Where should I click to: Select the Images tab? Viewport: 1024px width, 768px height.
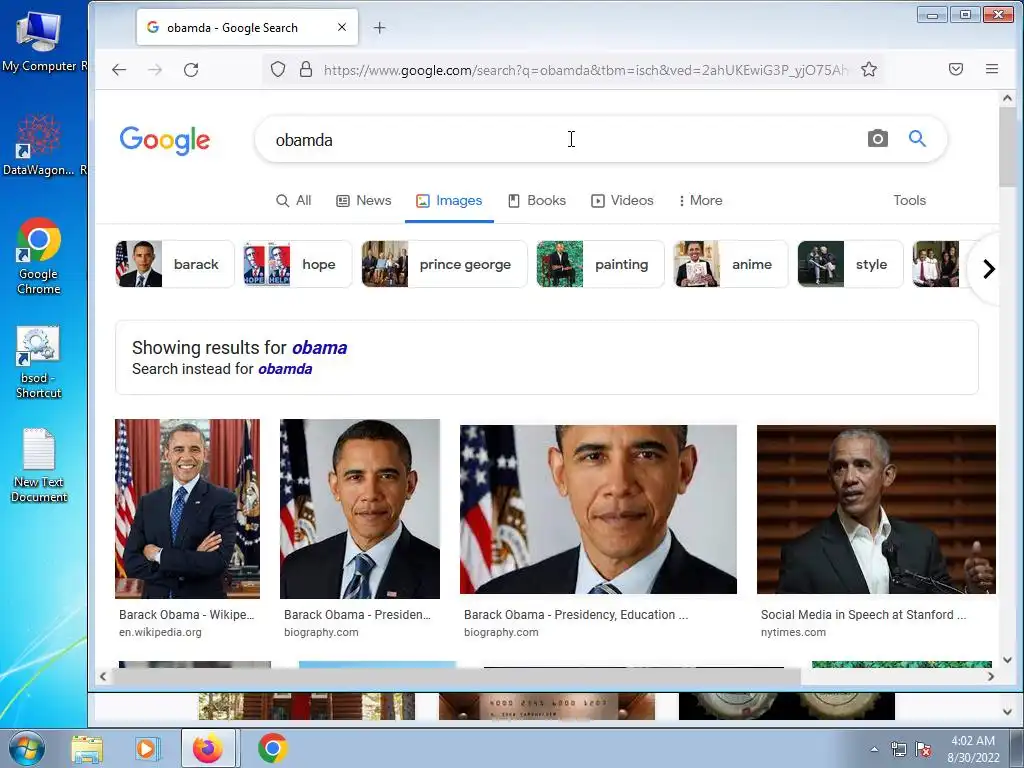click(449, 200)
